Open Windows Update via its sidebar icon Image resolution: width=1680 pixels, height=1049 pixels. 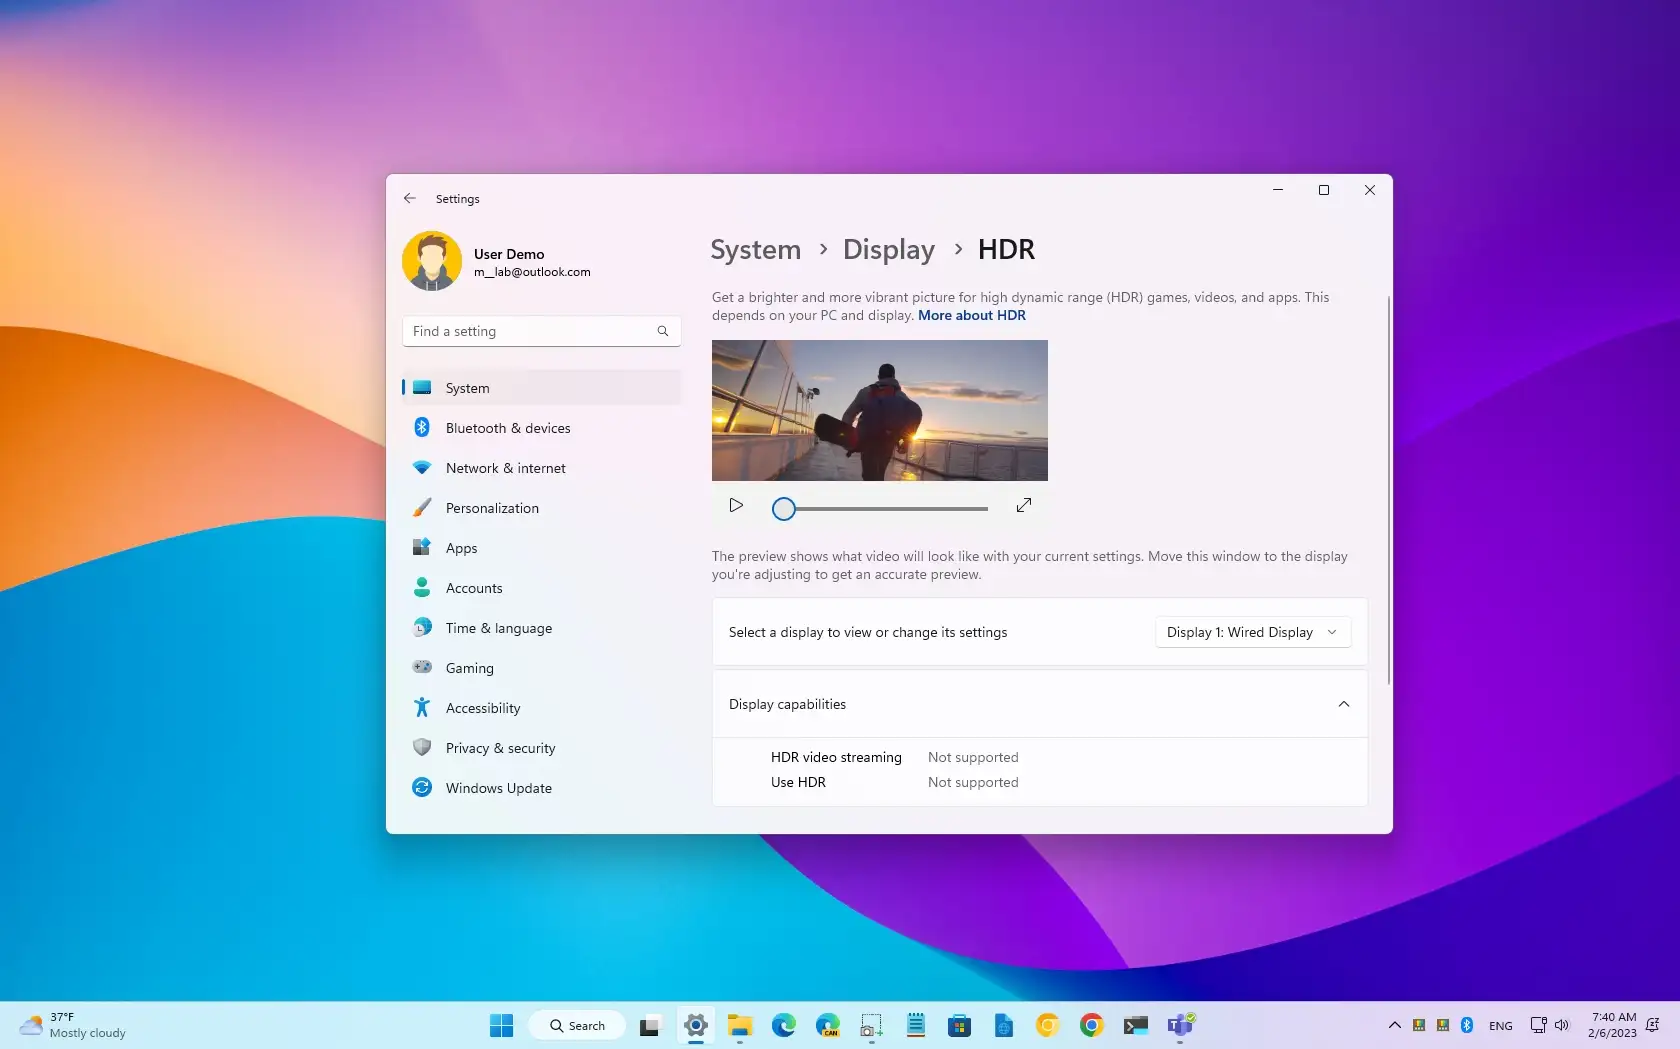423,787
